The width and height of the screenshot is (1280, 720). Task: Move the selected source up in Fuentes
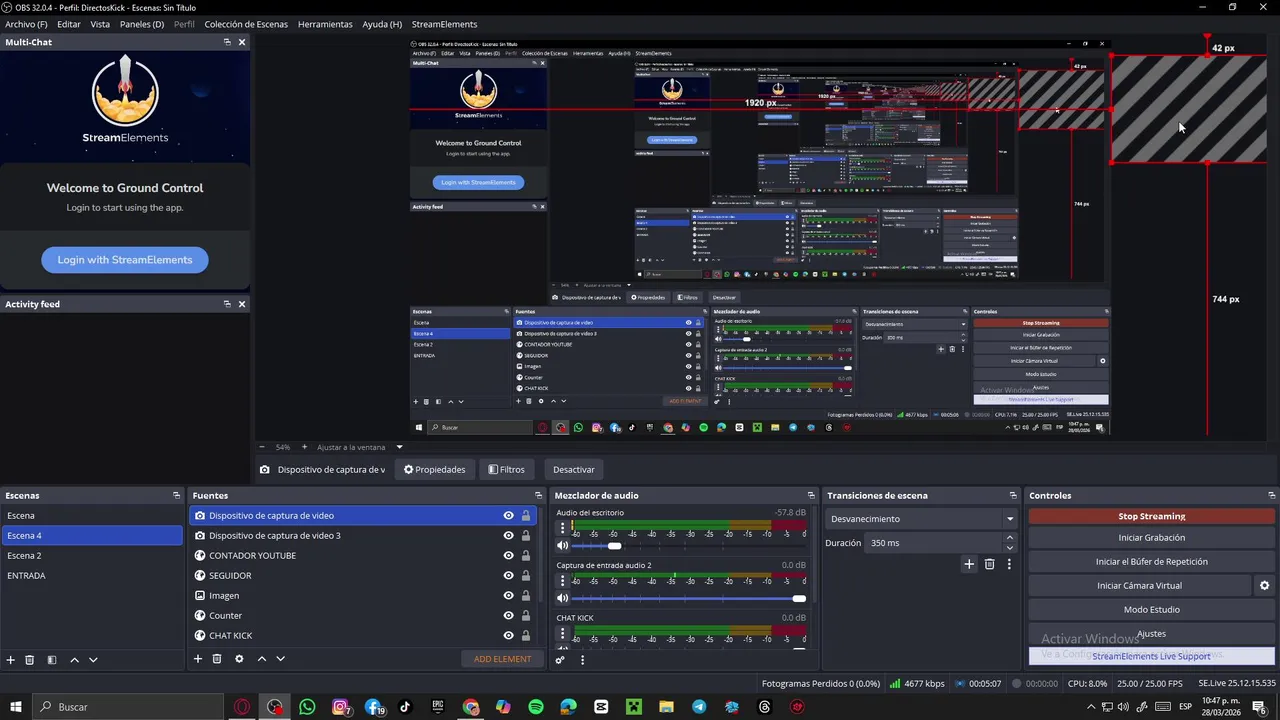262,659
